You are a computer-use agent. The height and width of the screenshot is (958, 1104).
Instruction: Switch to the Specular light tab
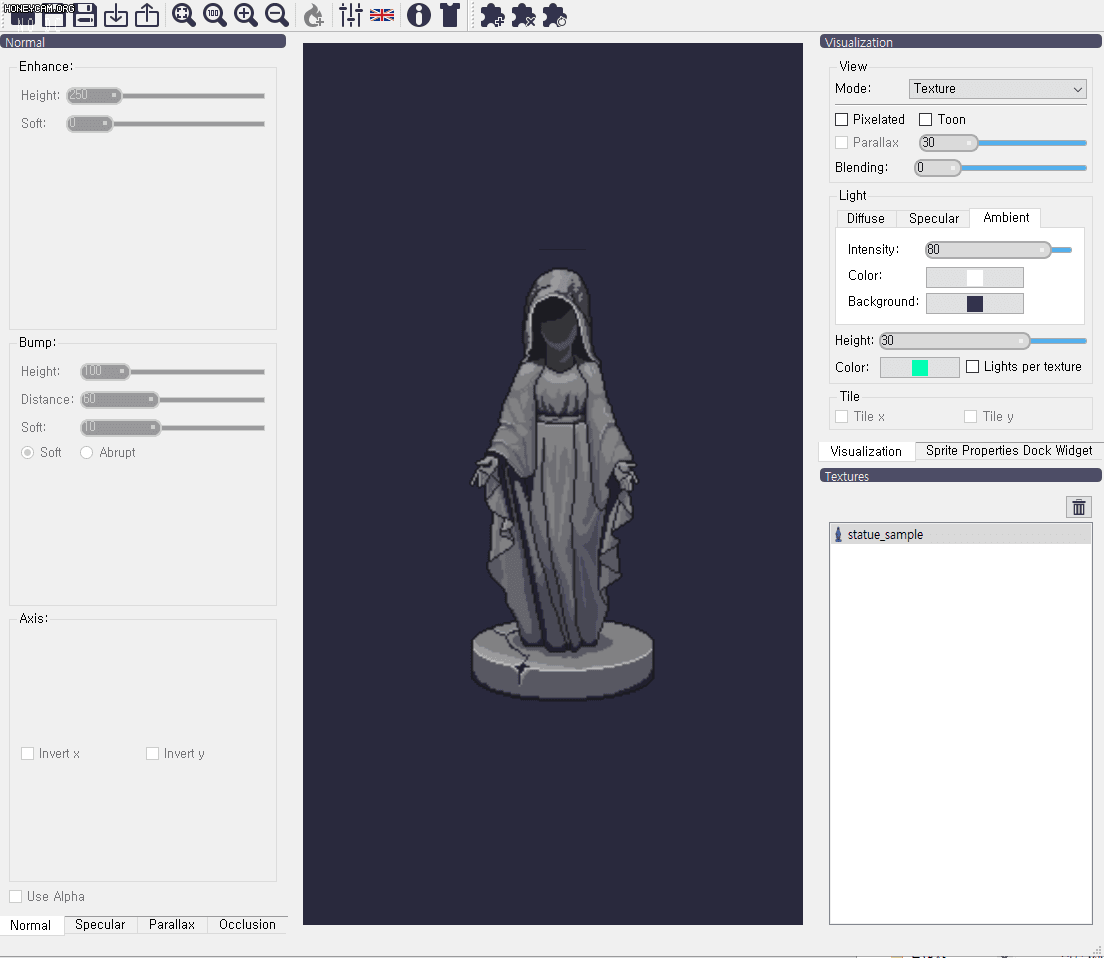pyautogui.click(x=934, y=218)
